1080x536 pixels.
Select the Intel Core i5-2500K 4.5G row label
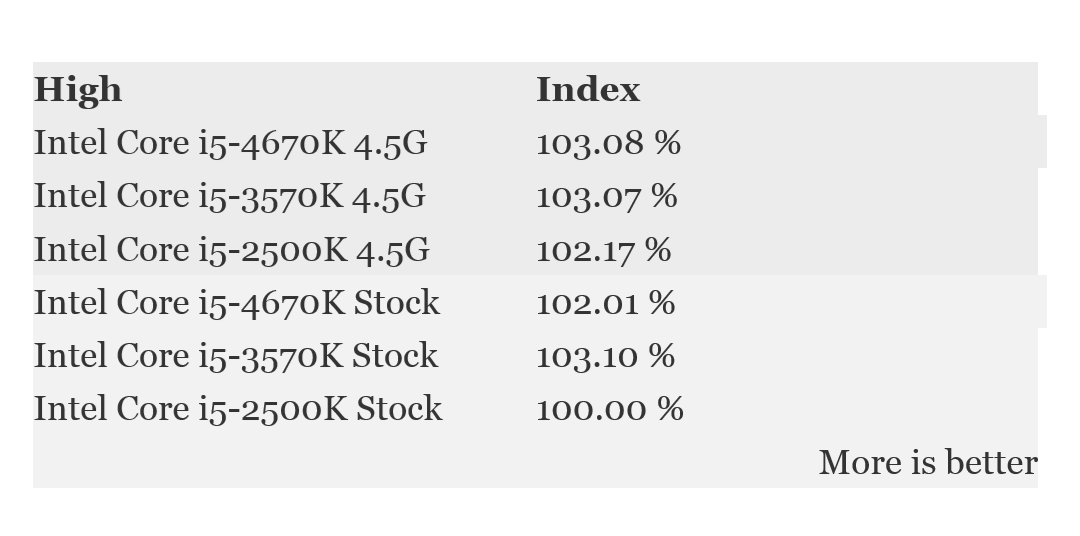coord(231,249)
